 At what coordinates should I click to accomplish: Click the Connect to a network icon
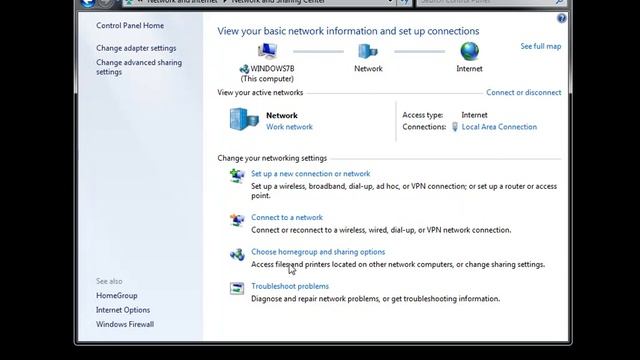tap(237, 220)
